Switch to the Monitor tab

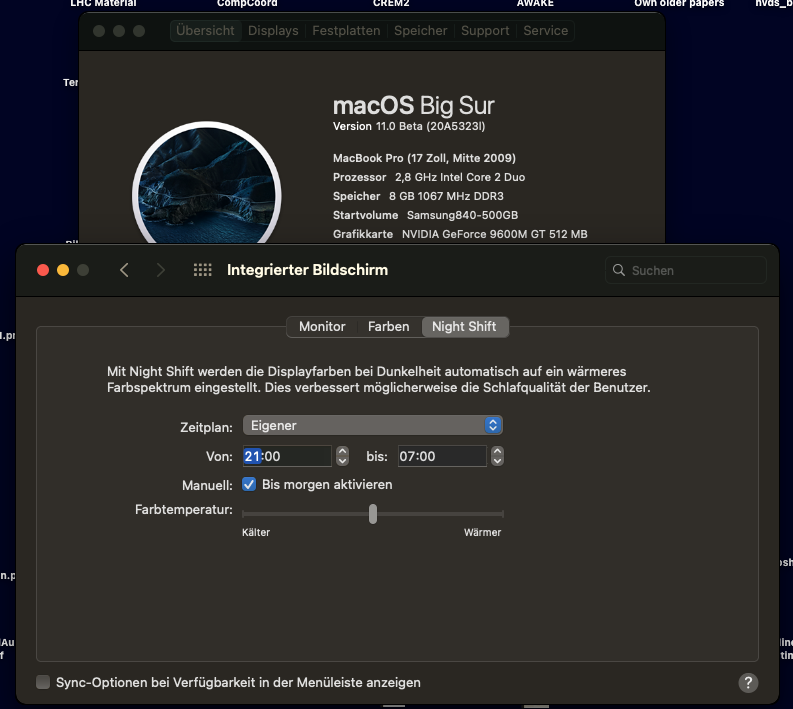[x=322, y=327]
